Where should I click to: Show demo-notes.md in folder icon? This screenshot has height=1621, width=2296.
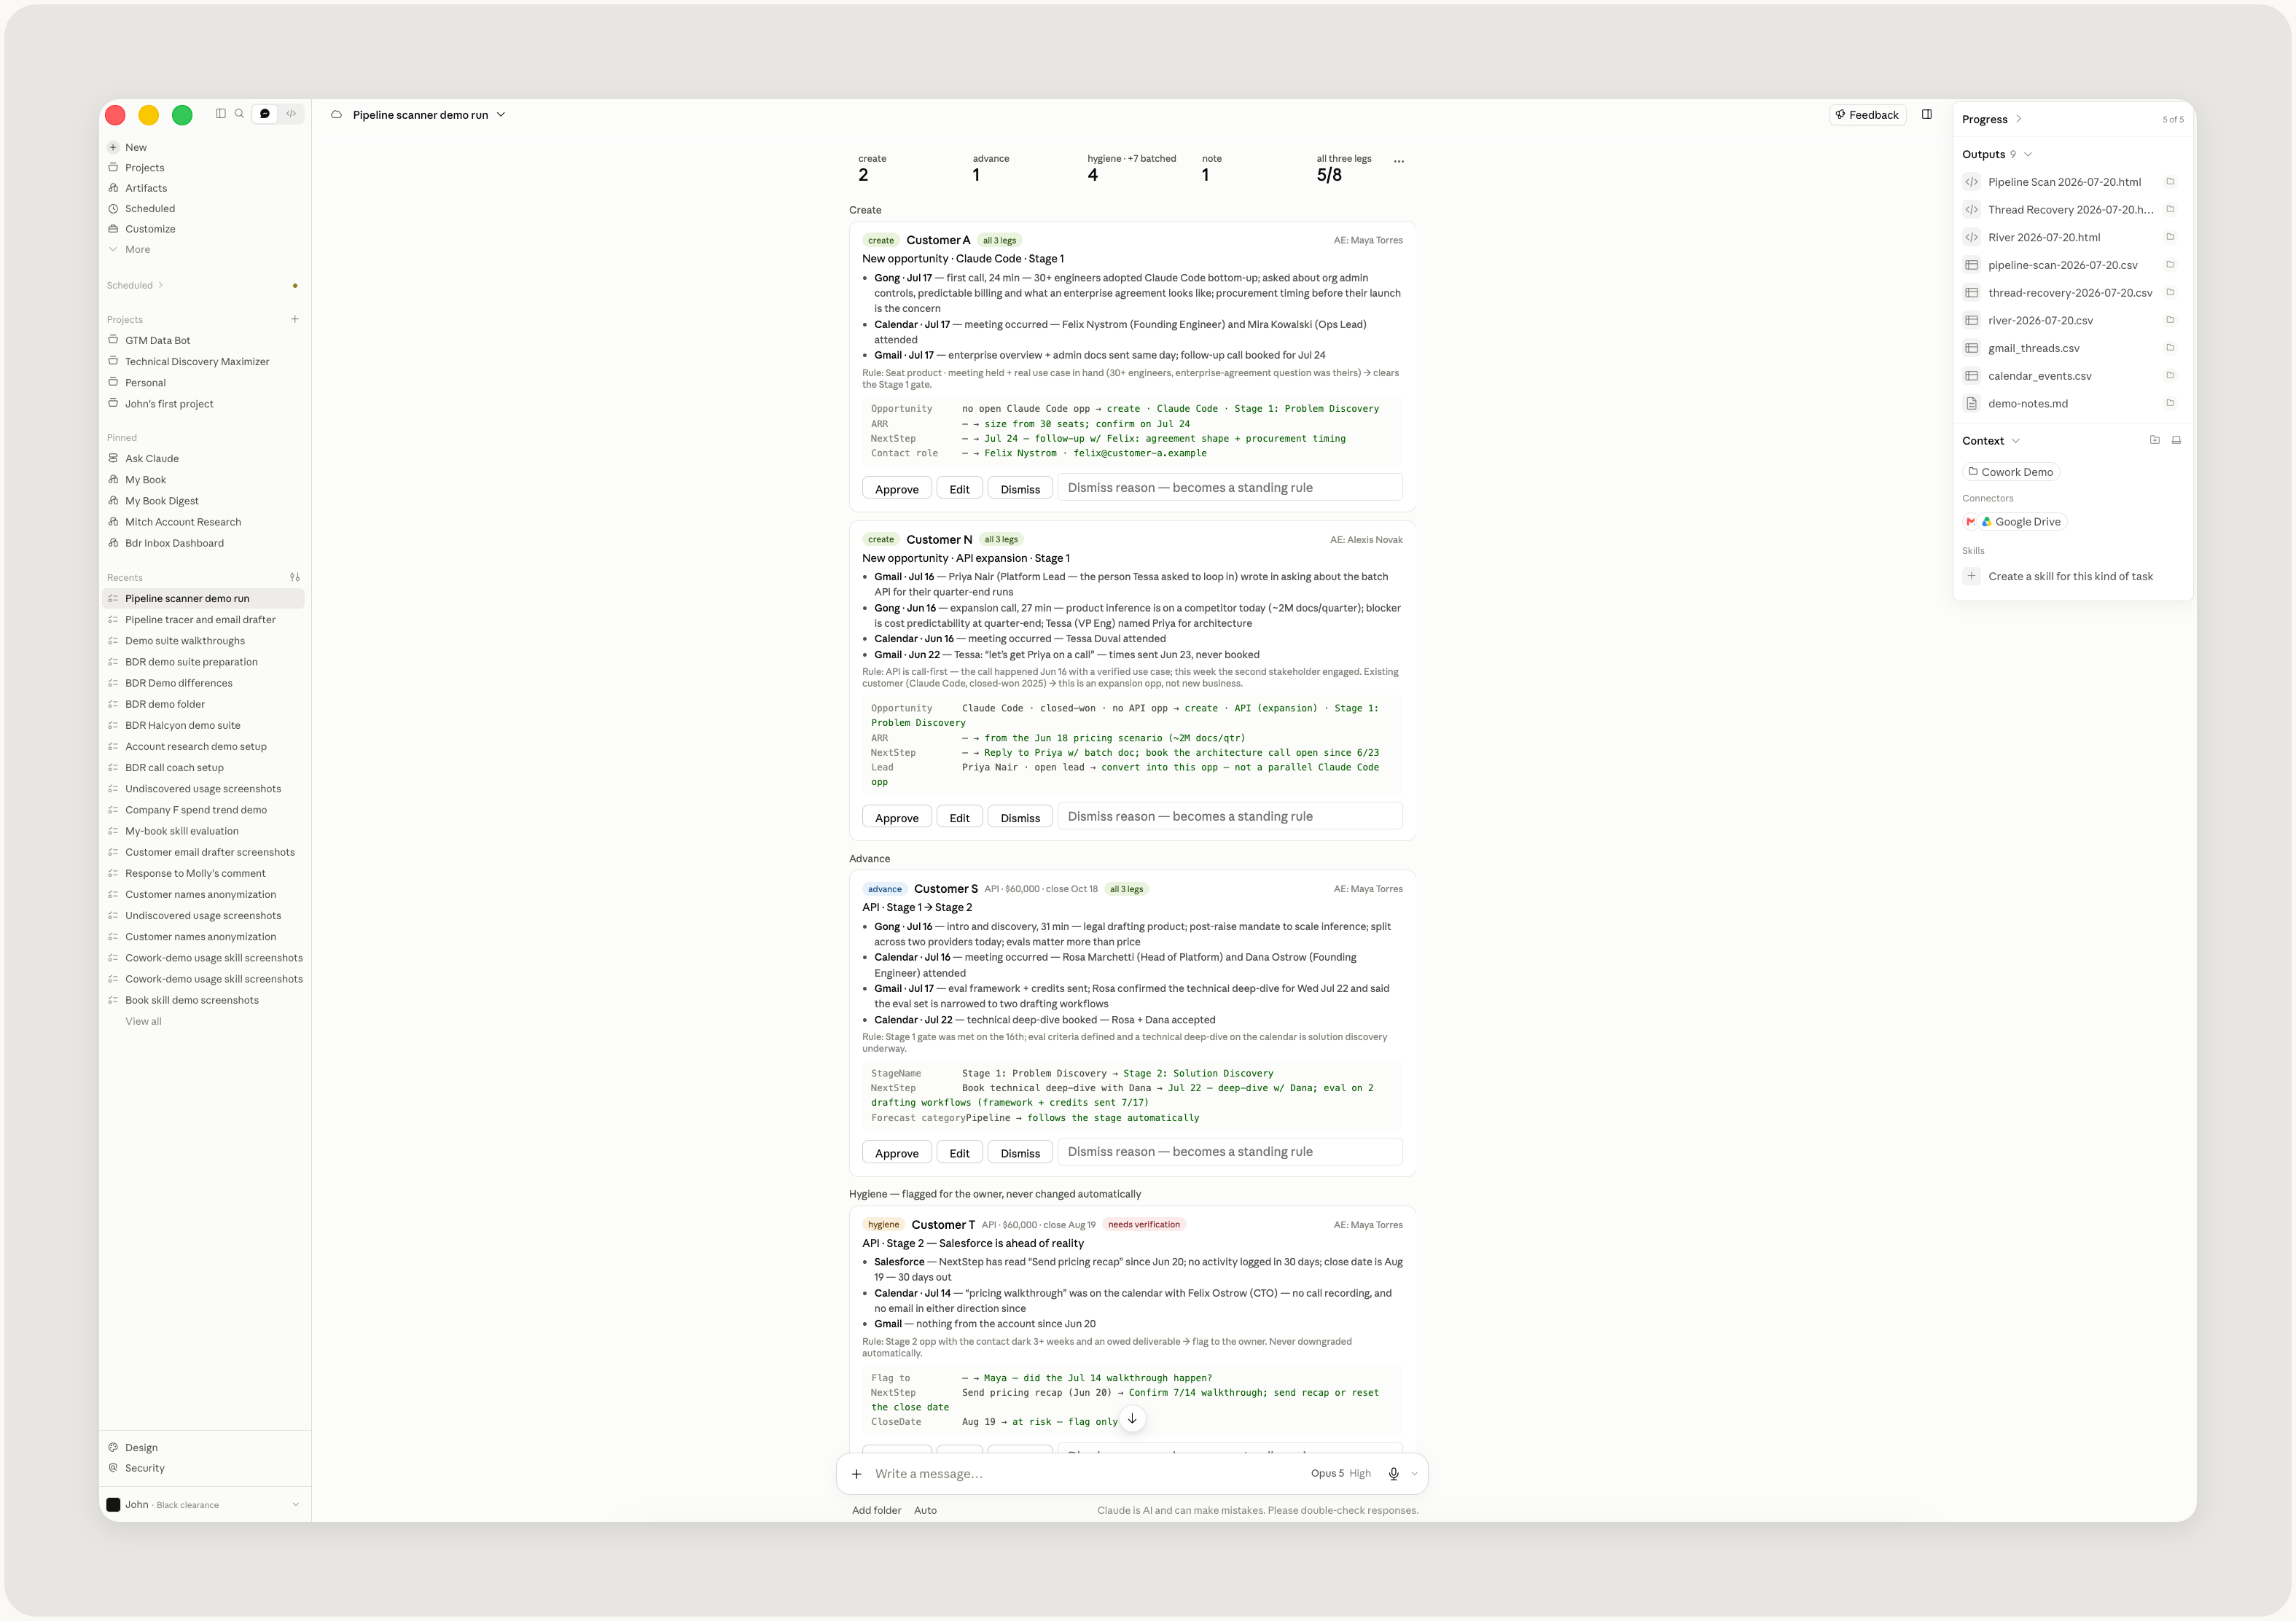pyautogui.click(x=2170, y=403)
